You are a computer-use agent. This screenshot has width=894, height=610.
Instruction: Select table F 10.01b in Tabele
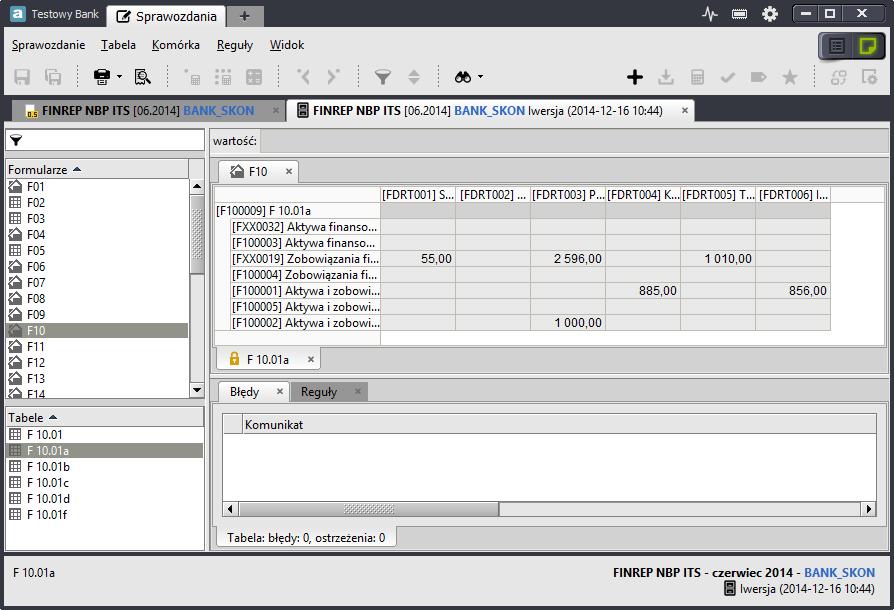[105, 466]
